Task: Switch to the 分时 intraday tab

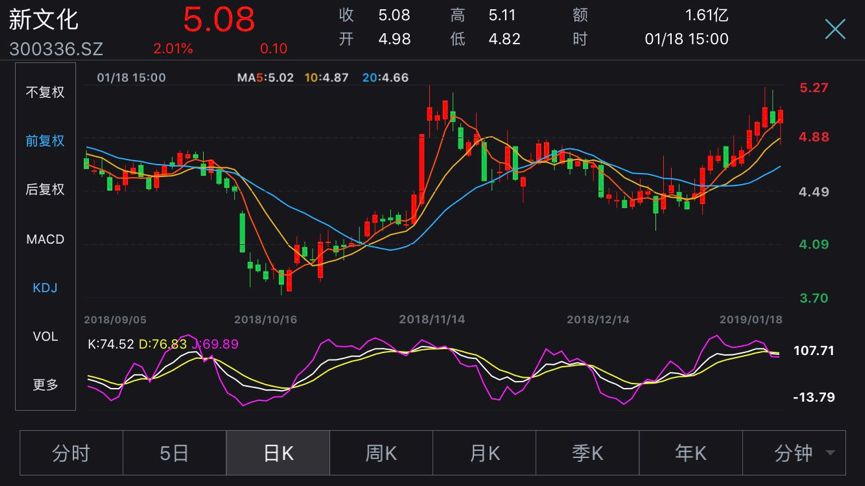Action: pos(71,454)
